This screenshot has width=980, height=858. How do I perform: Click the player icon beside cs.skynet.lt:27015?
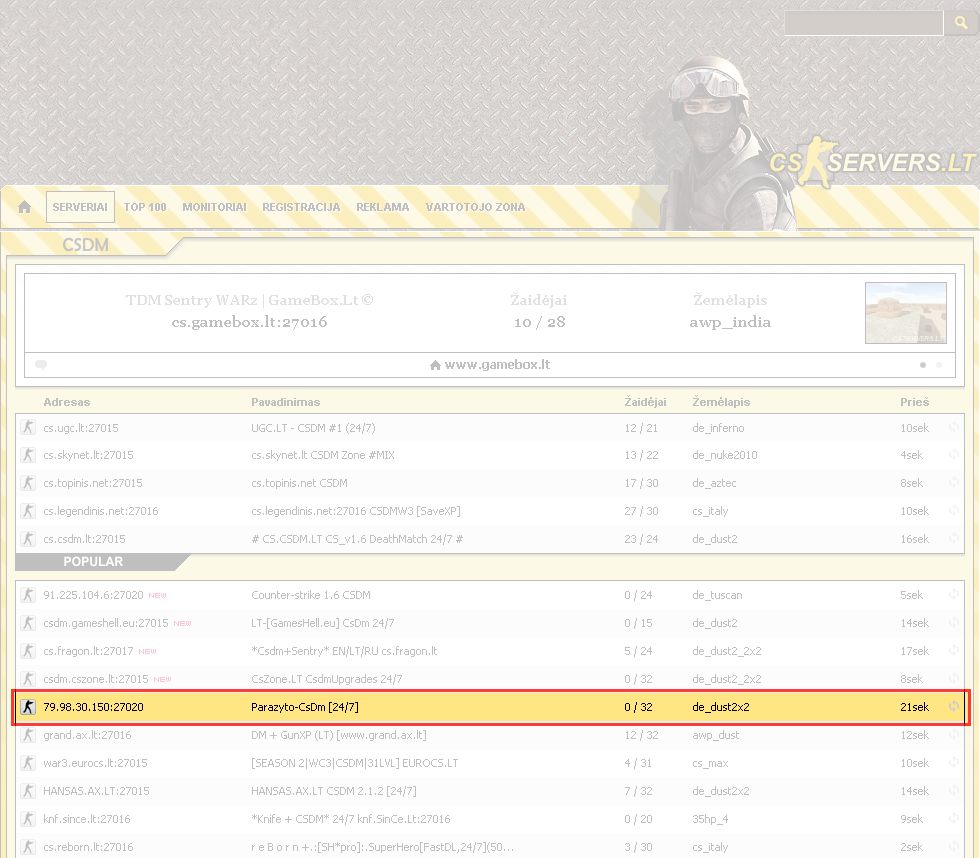pyautogui.click(x=28, y=455)
